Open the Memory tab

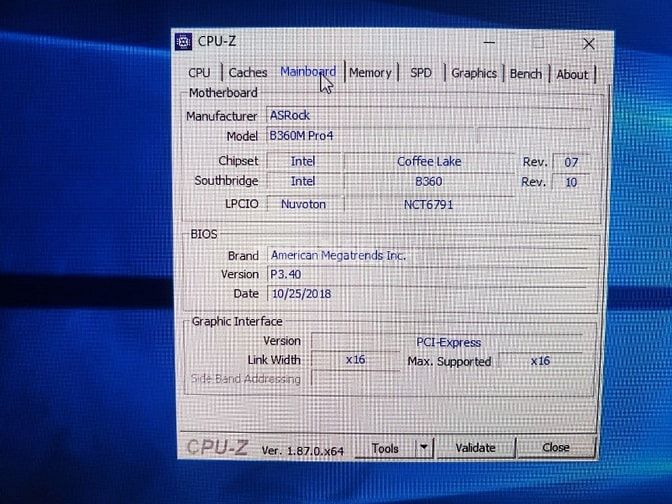click(x=370, y=73)
